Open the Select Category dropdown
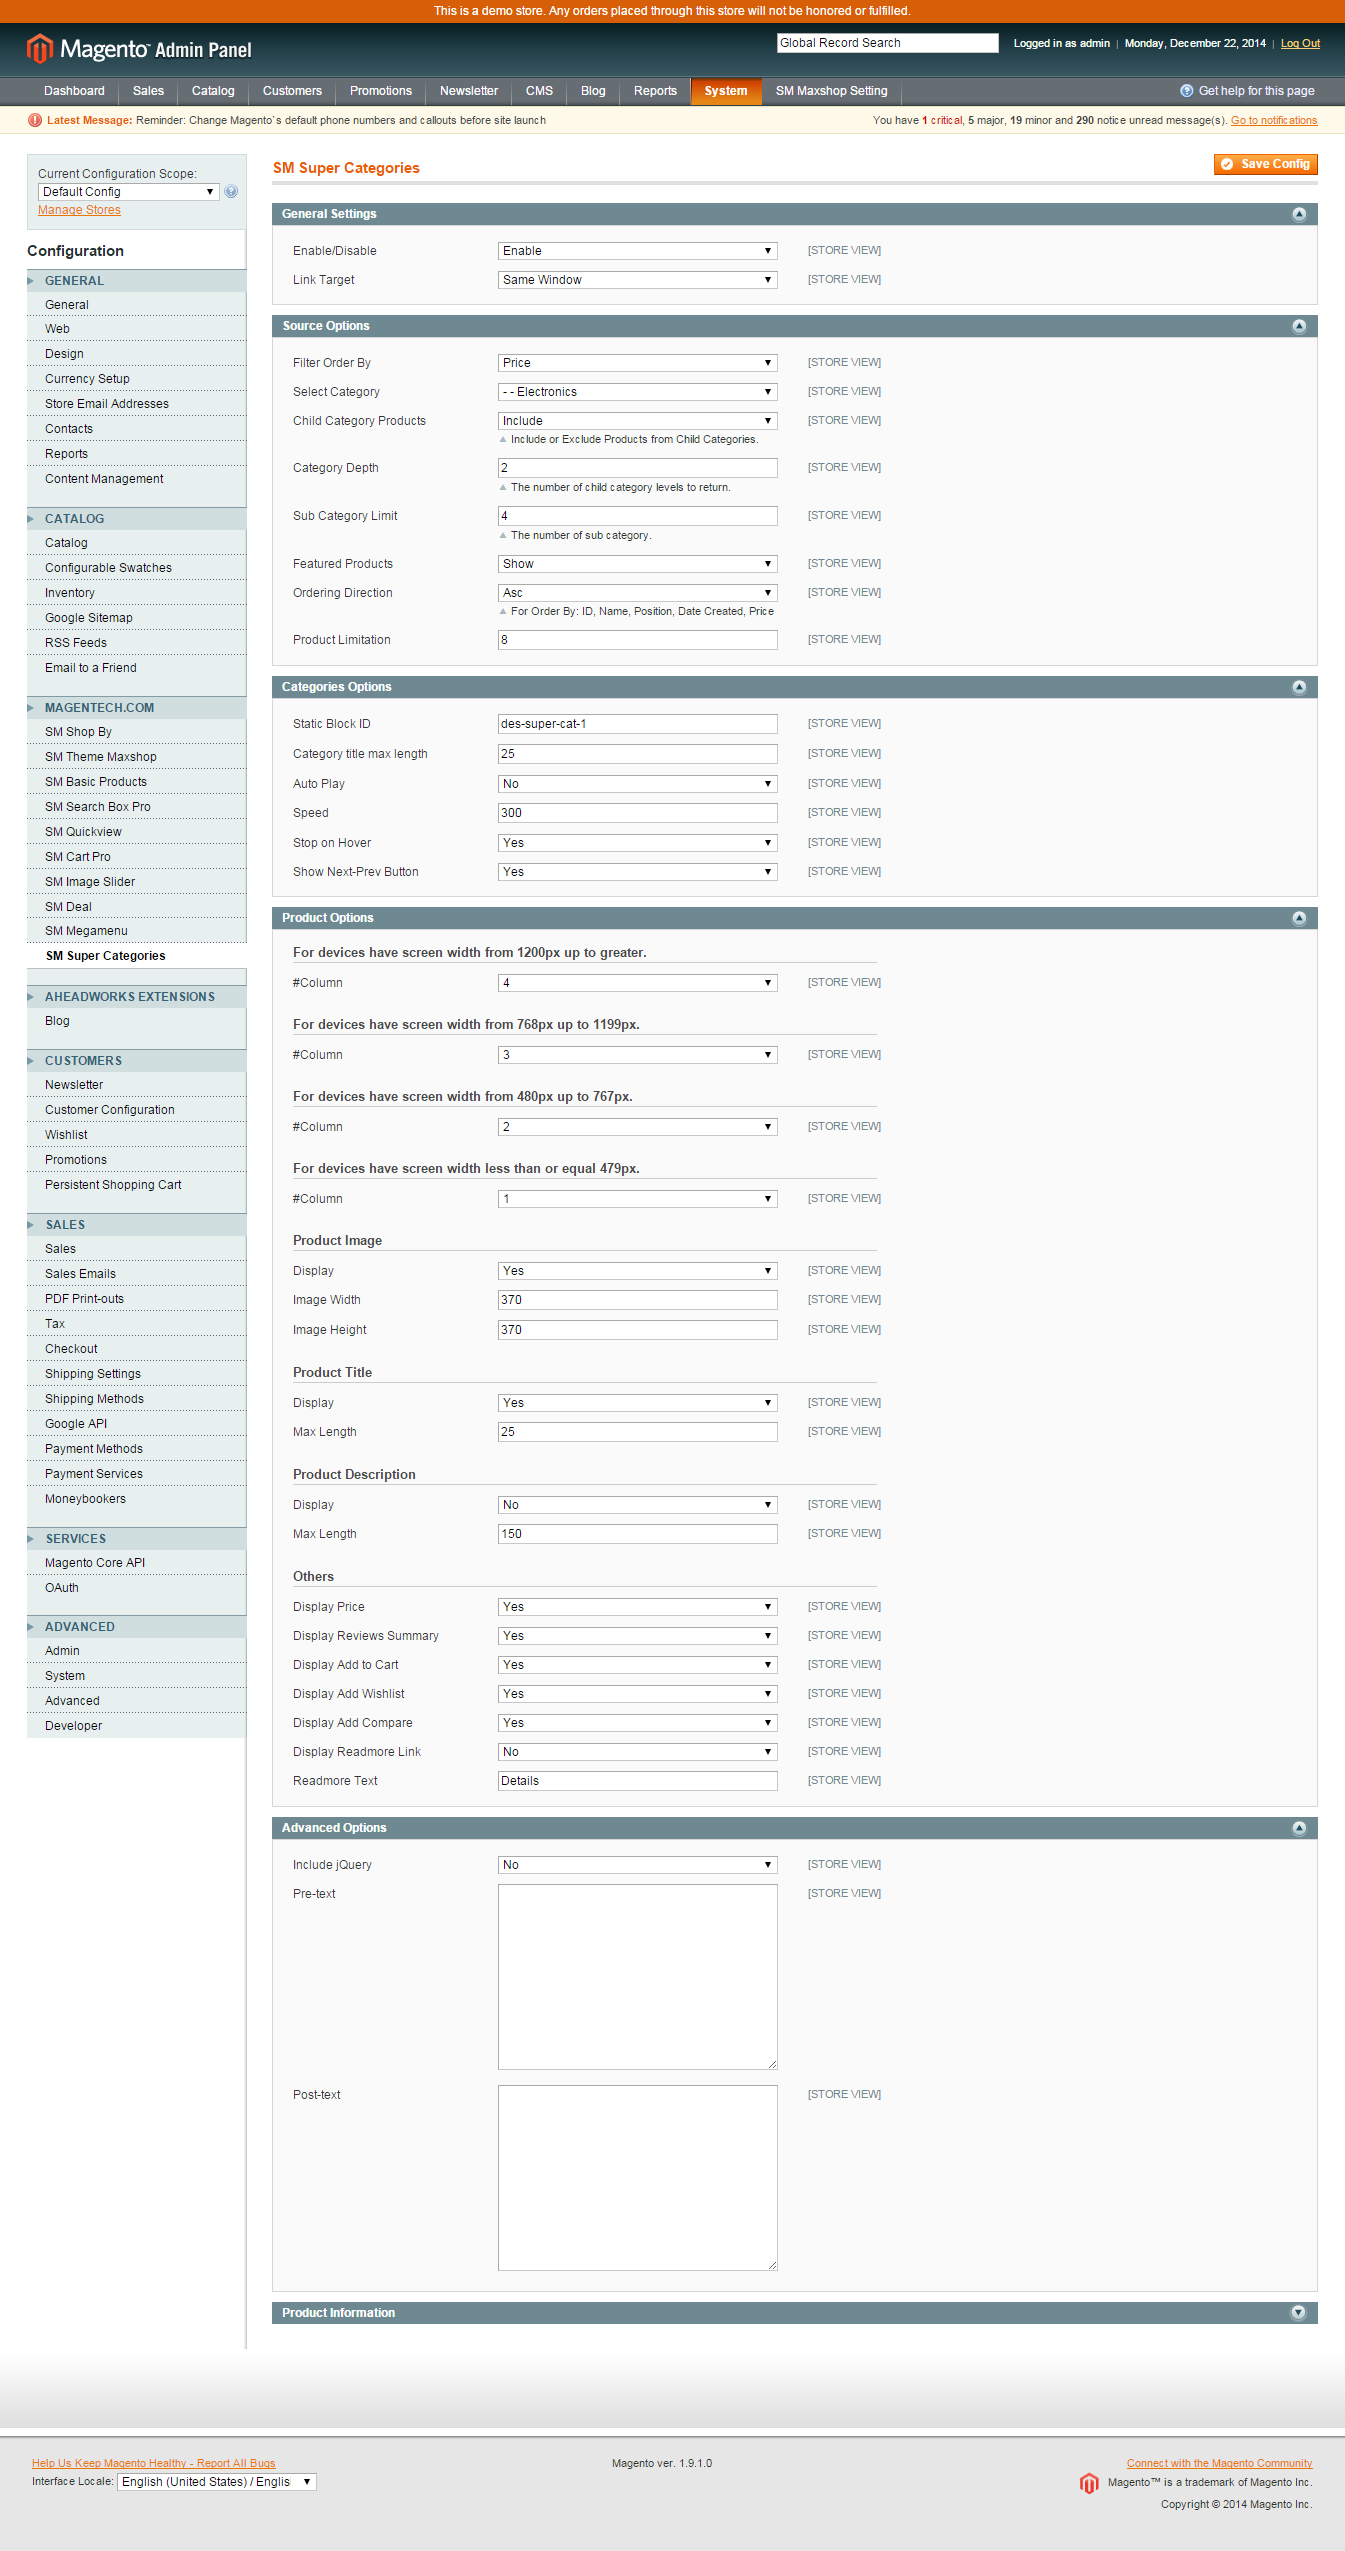Viewport: 1345px width, 2551px height. point(637,392)
